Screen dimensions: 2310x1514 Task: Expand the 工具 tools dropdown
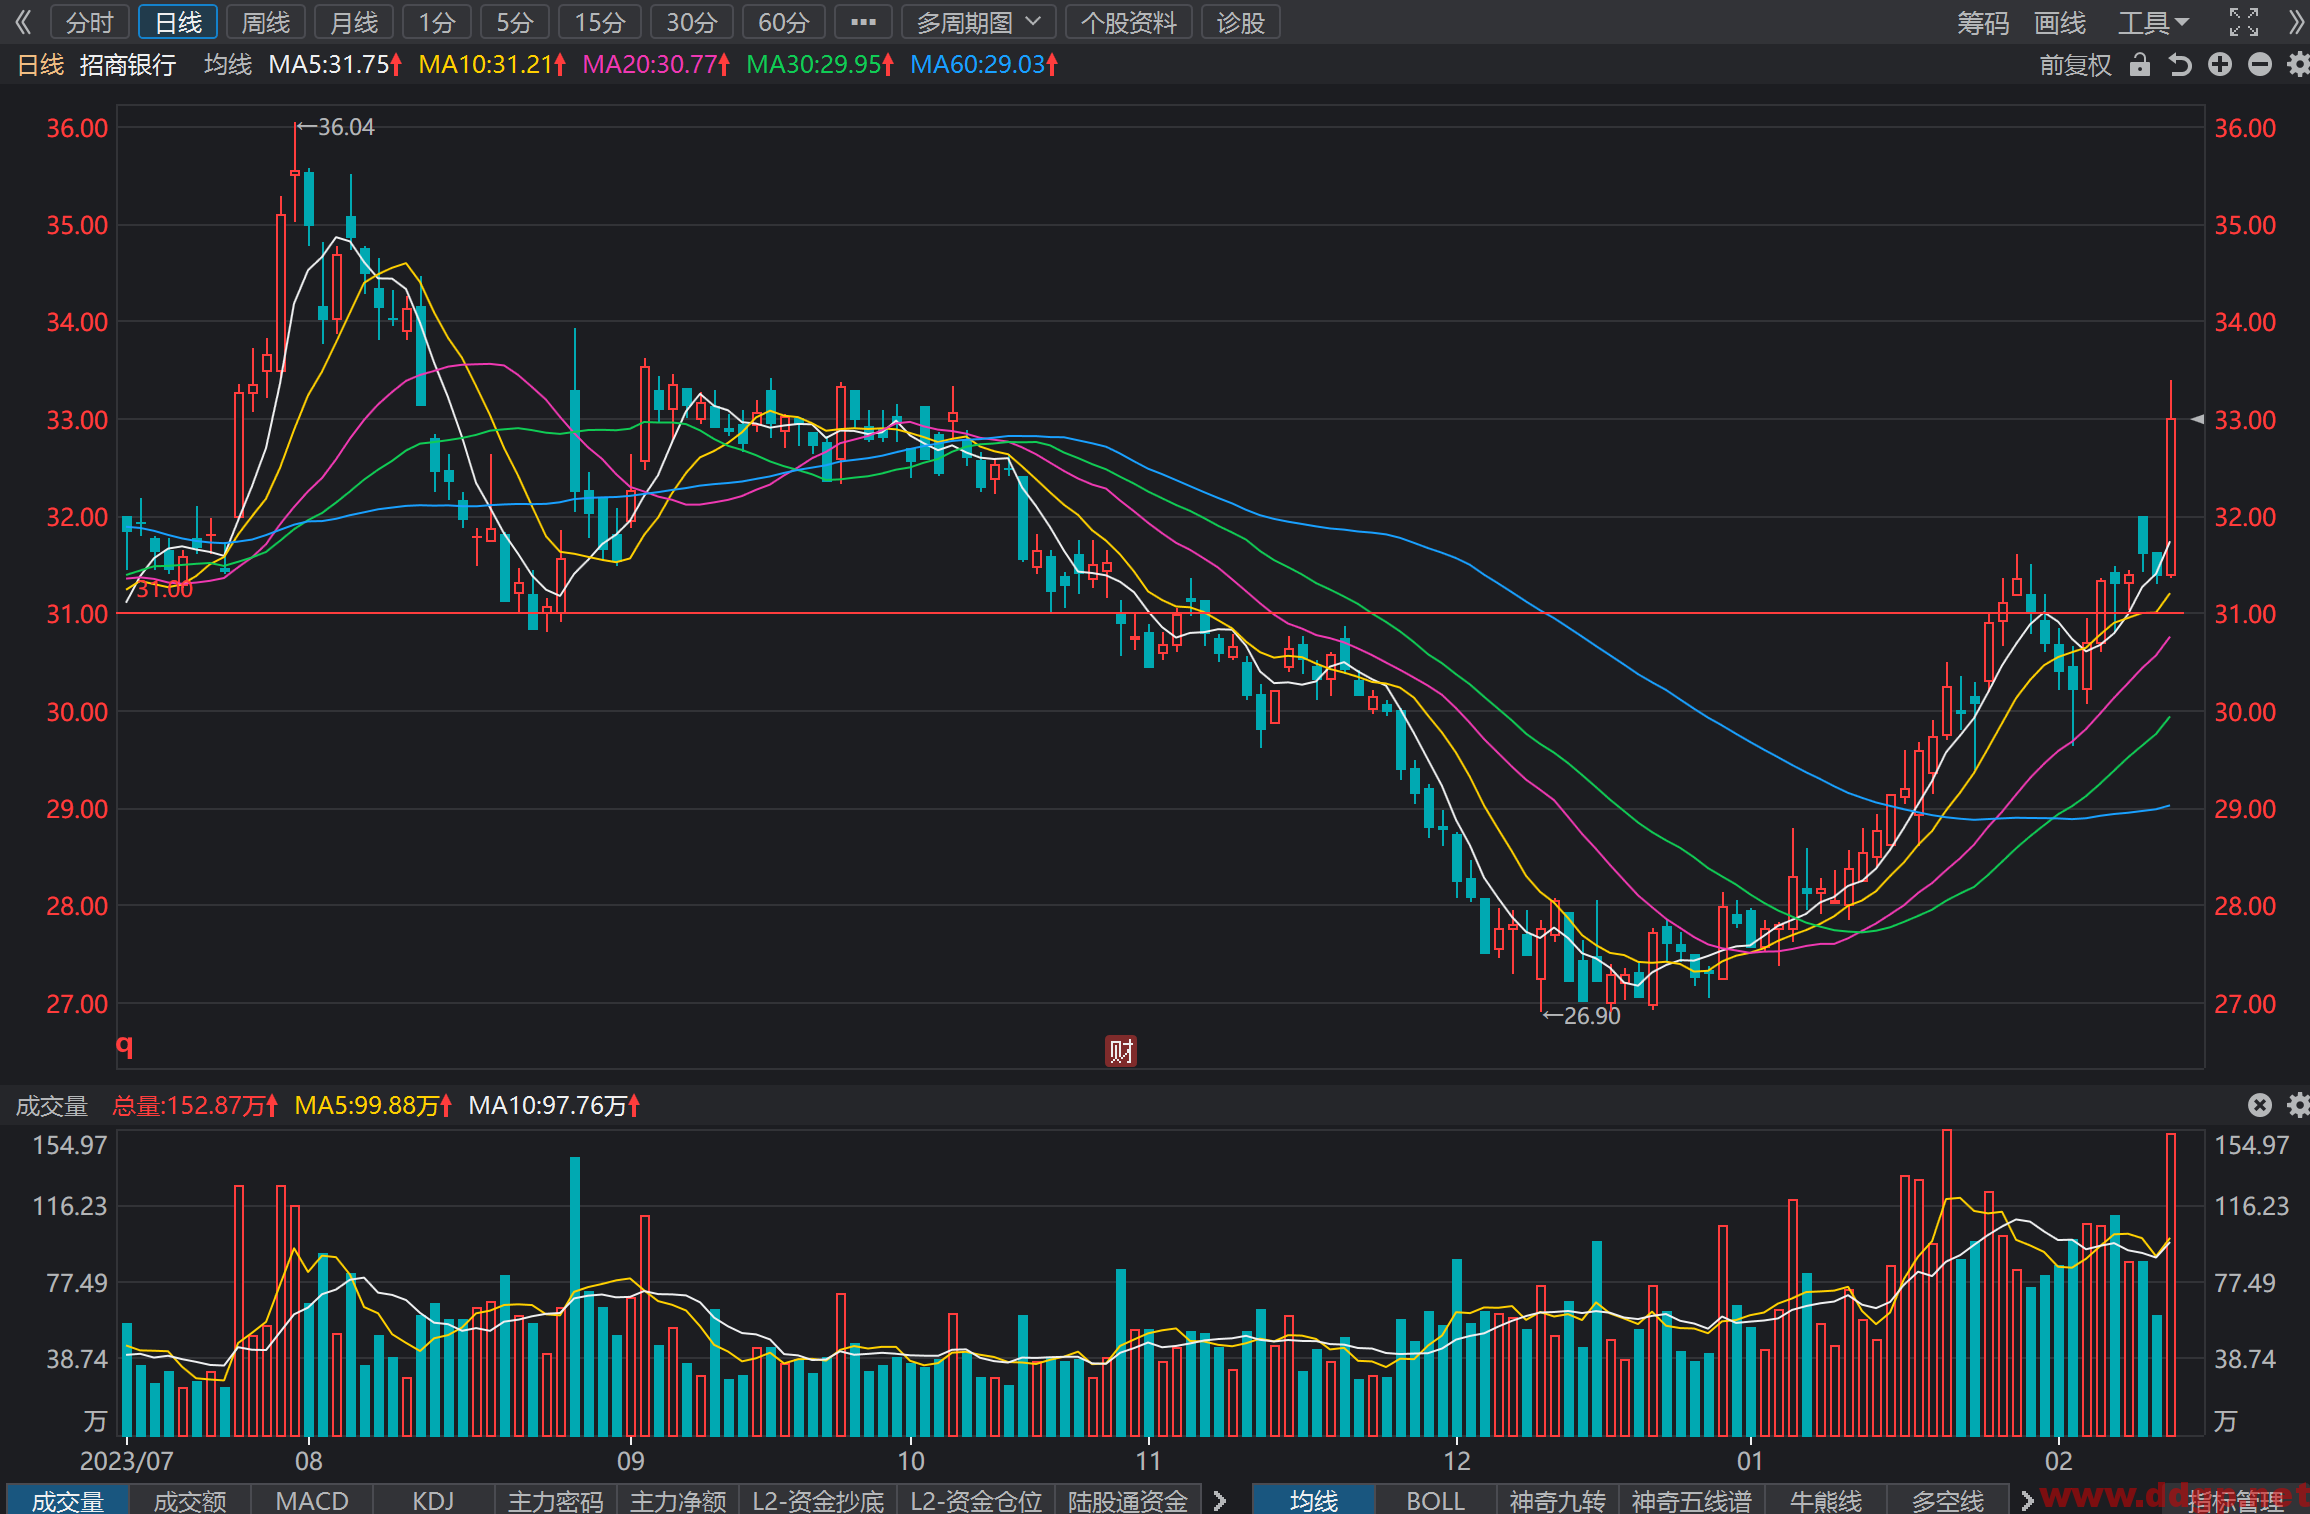pyautogui.click(x=2153, y=22)
